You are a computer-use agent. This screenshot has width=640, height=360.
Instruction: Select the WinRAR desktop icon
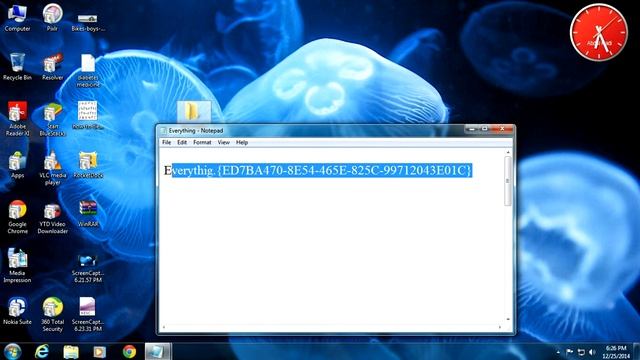click(88, 213)
